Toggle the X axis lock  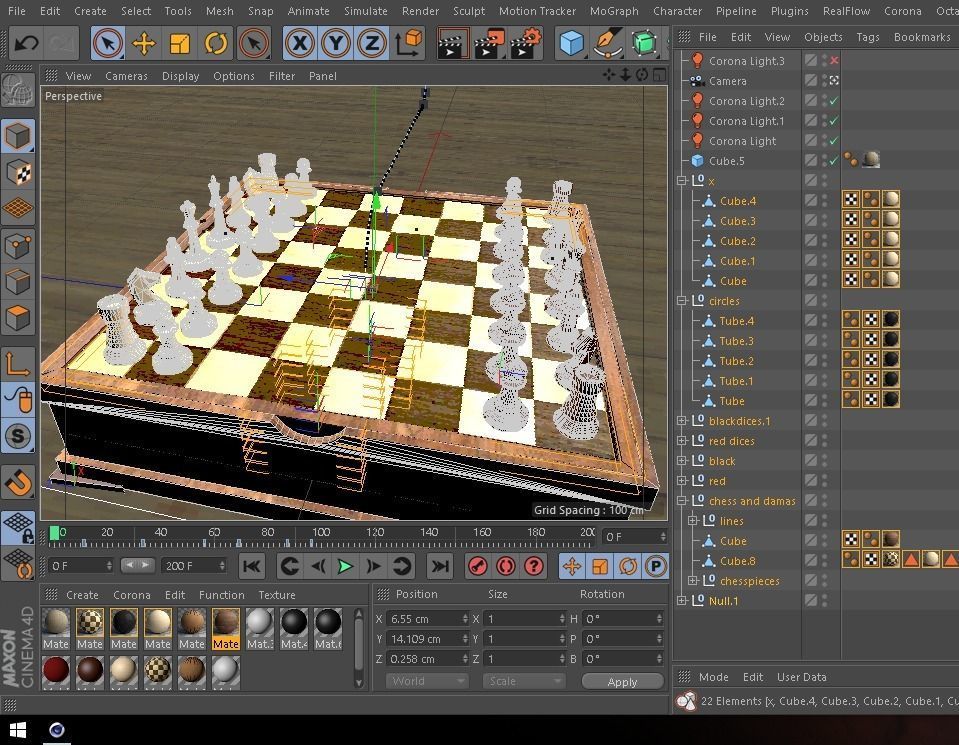click(x=300, y=43)
